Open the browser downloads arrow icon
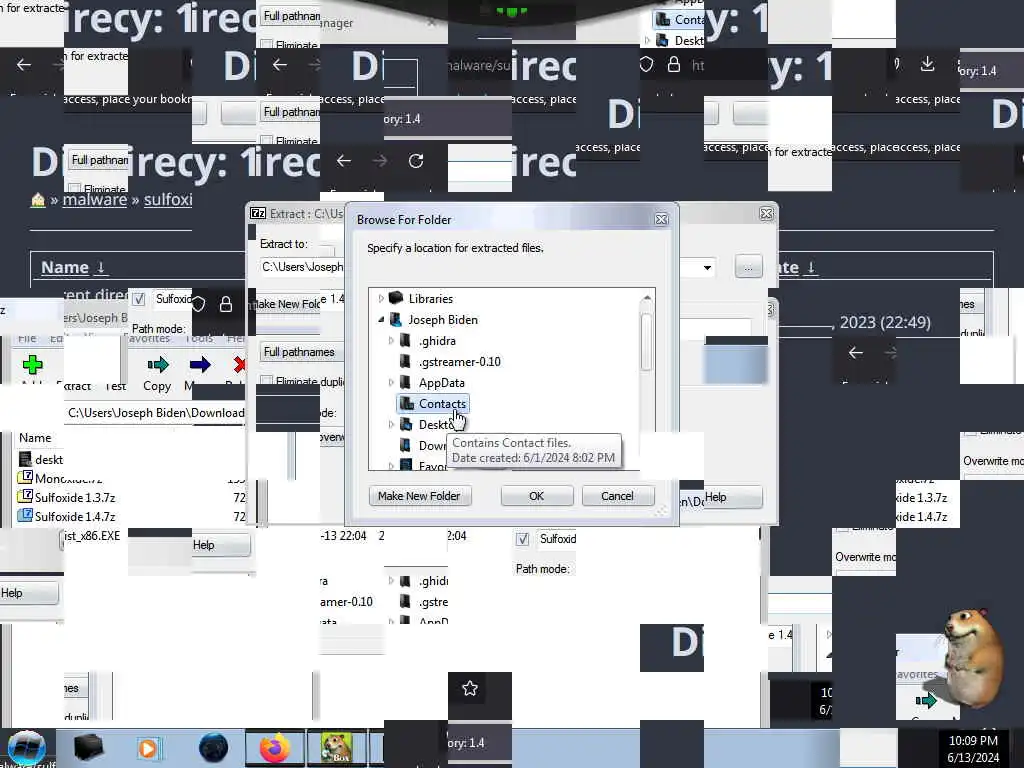Screen dimensions: 1024x768 [927, 64]
